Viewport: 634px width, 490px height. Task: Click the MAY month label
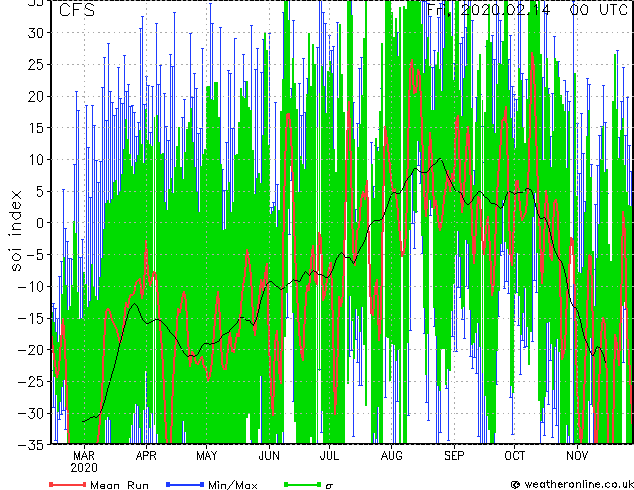tap(207, 456)
